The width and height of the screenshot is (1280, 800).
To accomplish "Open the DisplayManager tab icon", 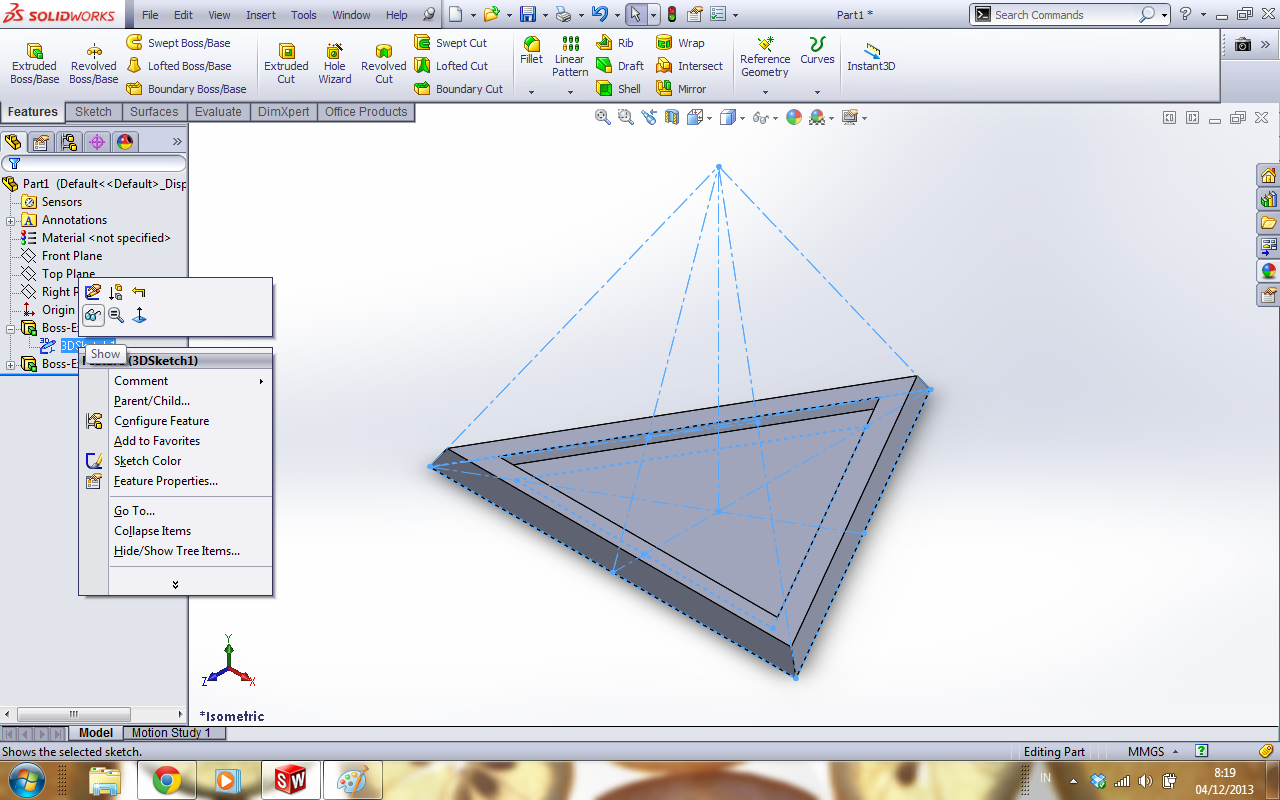I will pyautogui.click(x=125, y=142).
